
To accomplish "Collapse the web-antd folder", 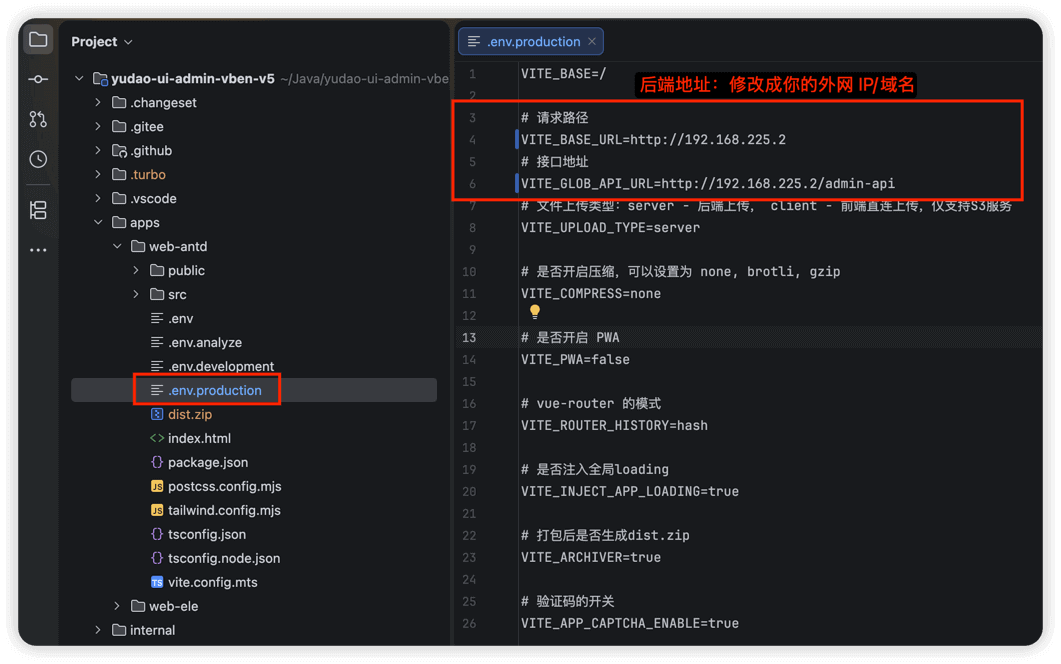I will [117, 247].
